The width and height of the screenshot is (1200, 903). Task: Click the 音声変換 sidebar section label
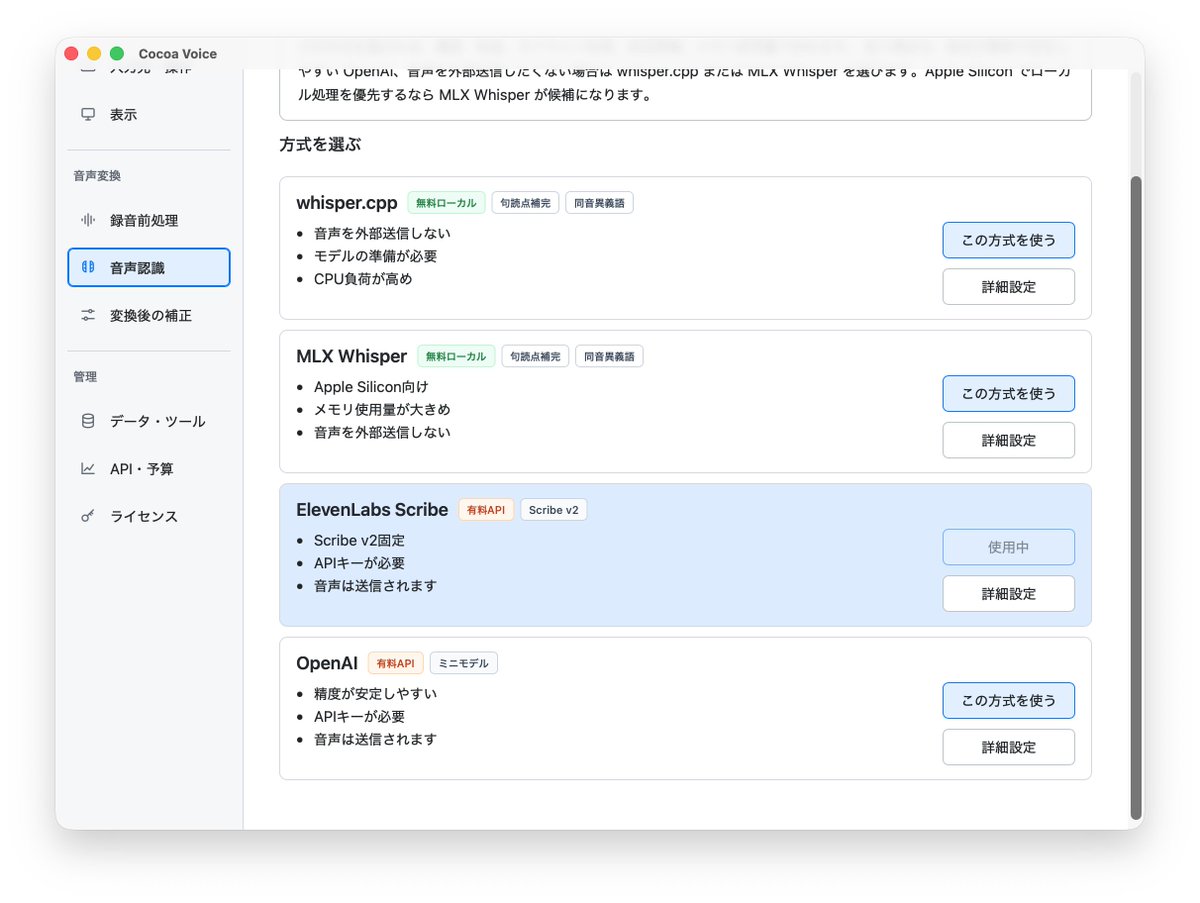point(97,176)
